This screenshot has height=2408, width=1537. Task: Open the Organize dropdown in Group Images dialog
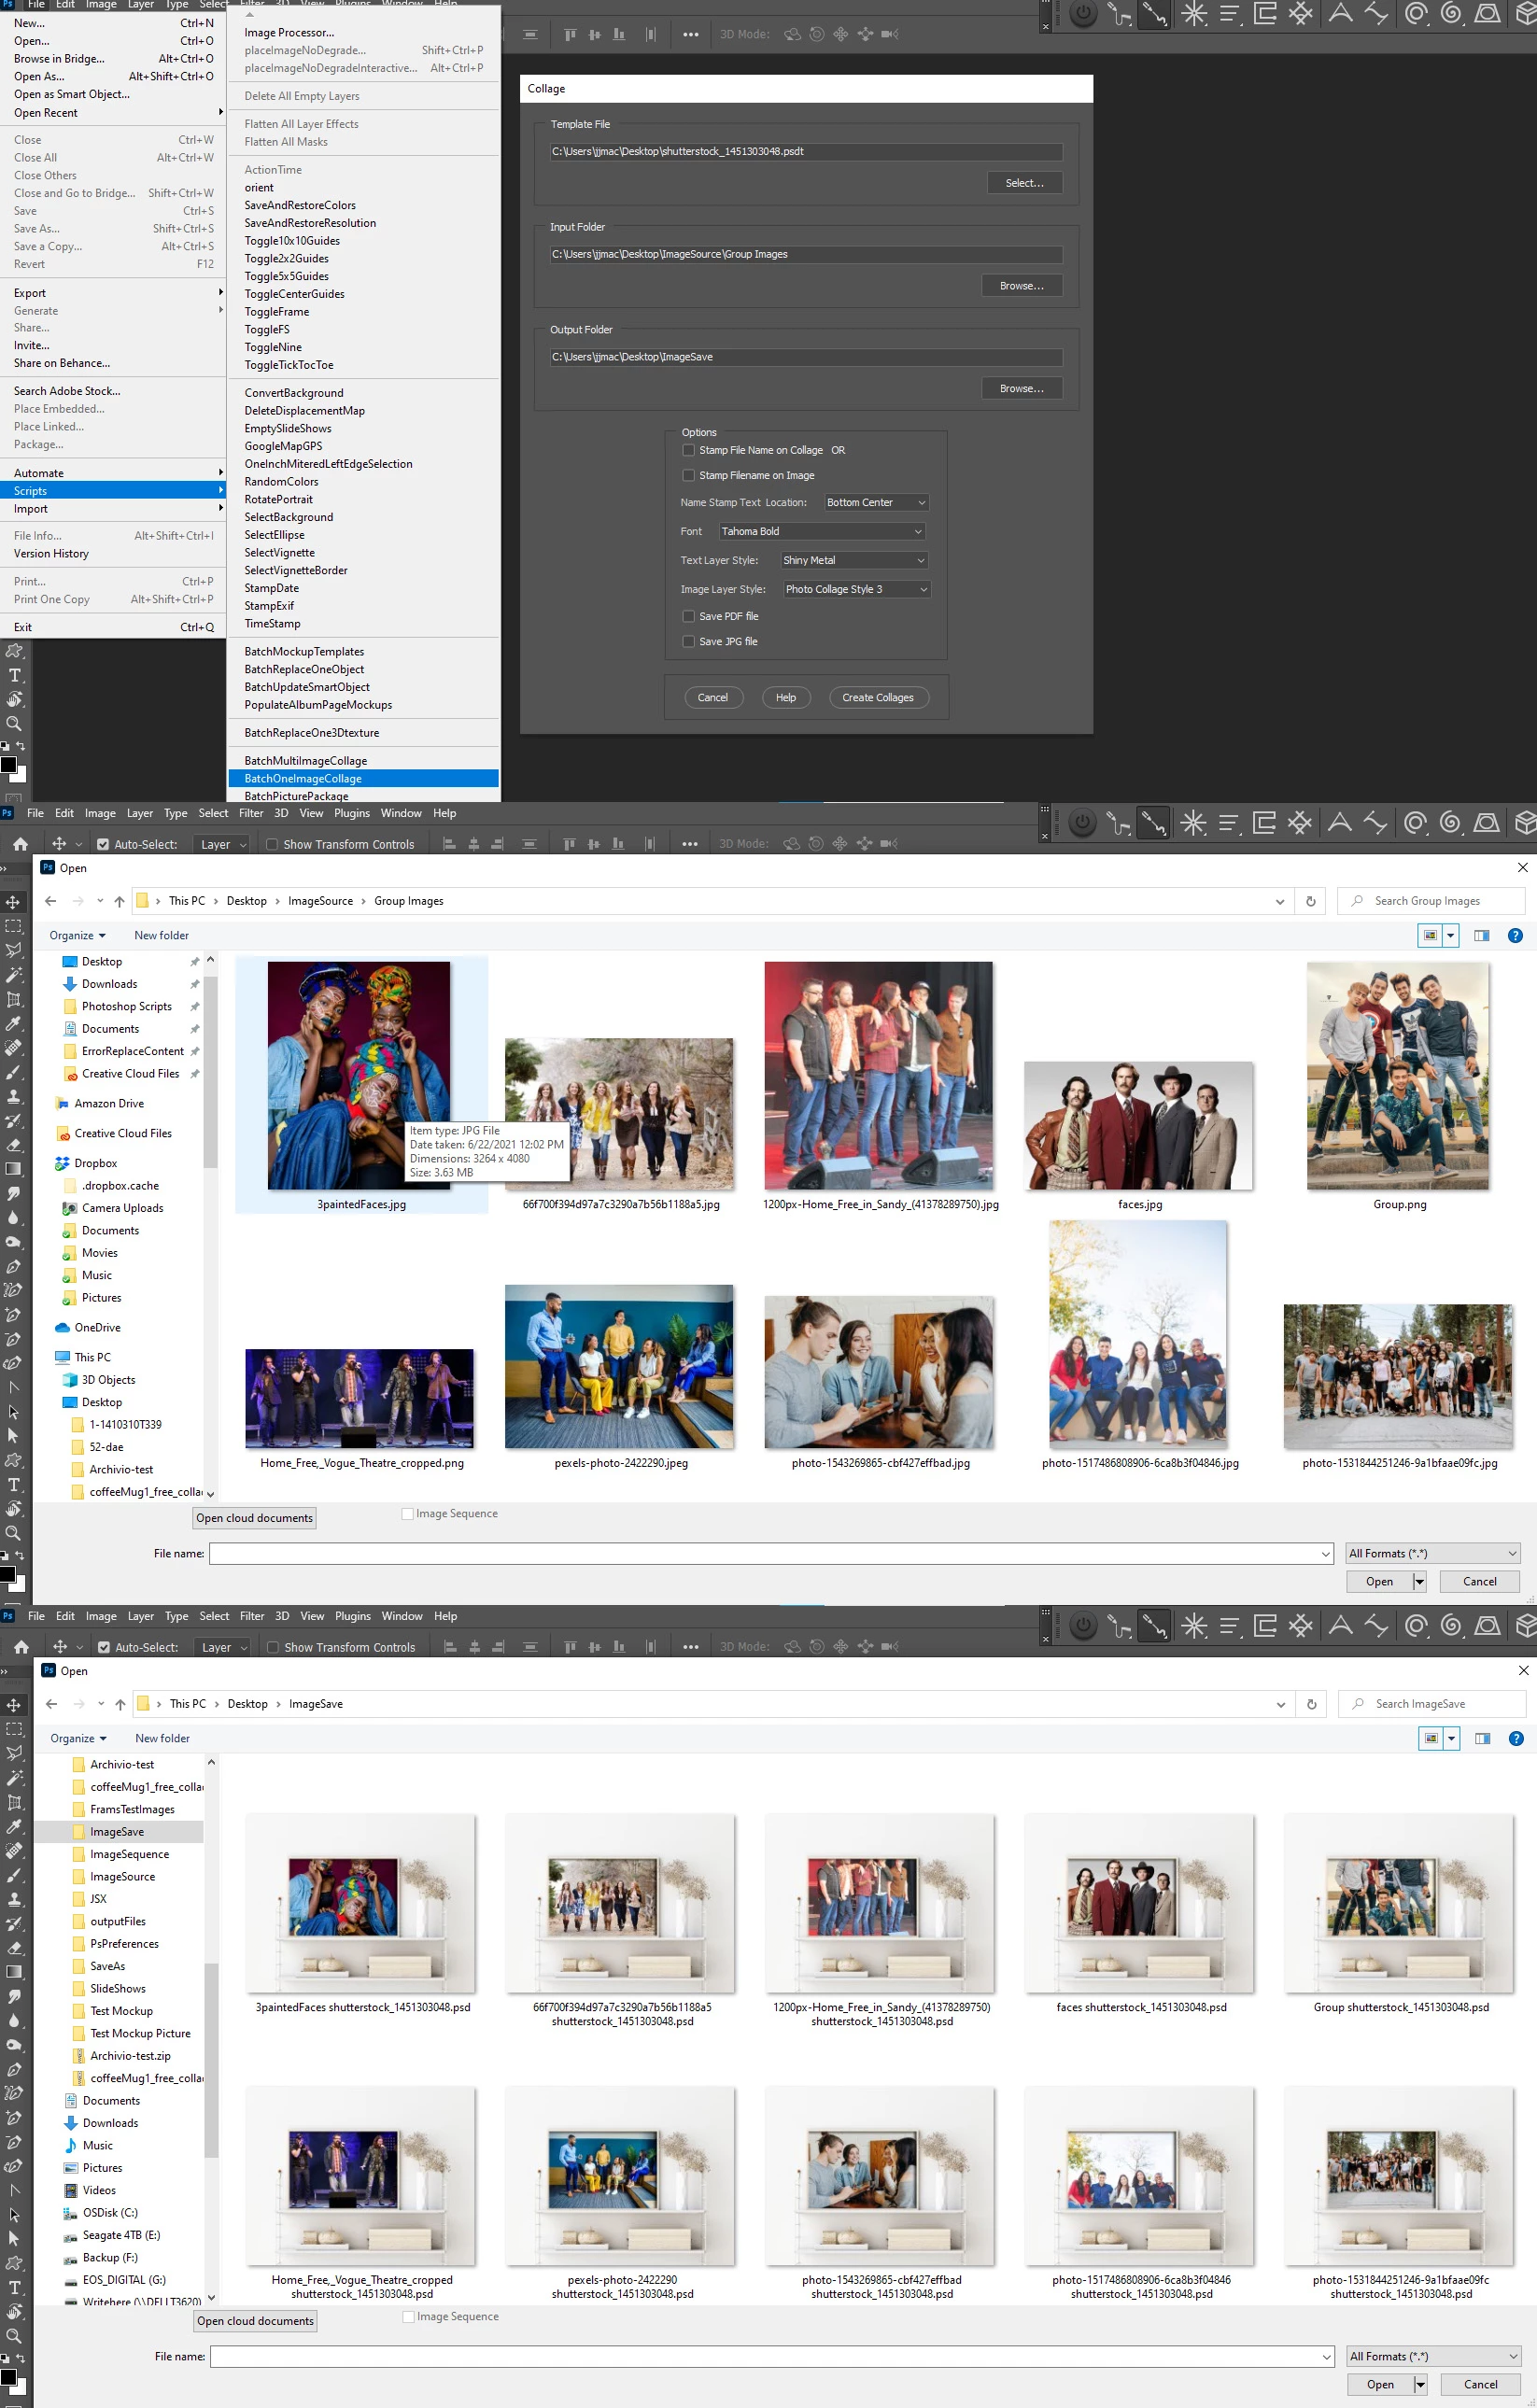tap(77, 935)
